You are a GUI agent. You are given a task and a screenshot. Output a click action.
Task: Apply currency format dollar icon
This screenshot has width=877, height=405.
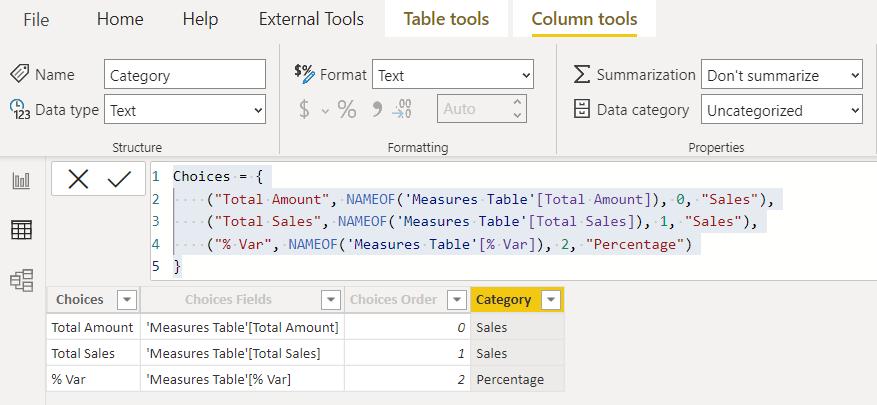(304, 110)
